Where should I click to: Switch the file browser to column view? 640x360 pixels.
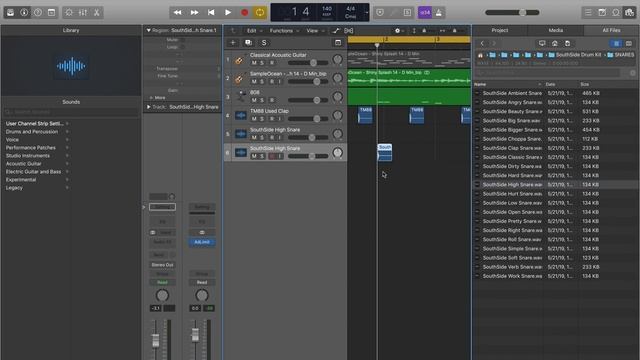(629, 43)
